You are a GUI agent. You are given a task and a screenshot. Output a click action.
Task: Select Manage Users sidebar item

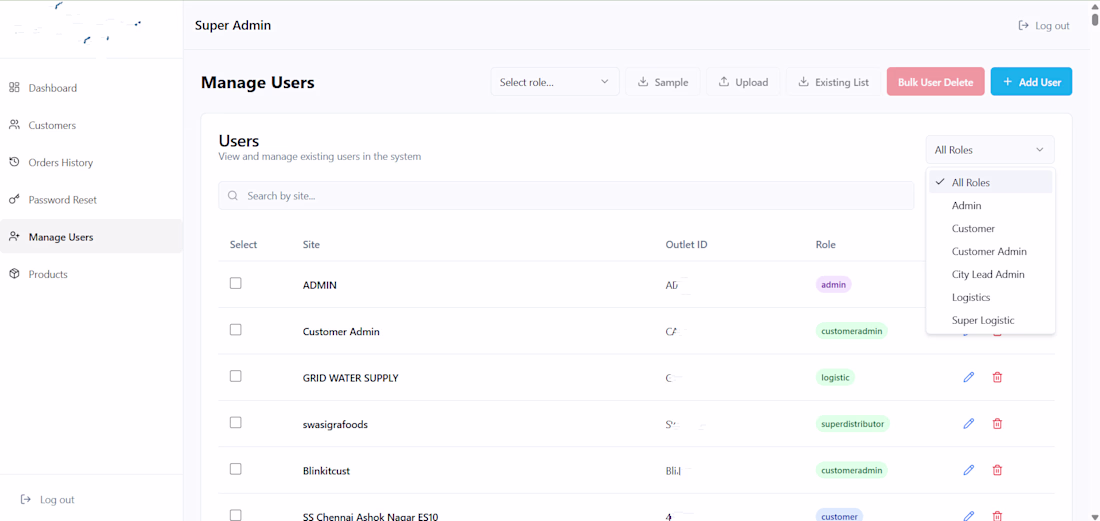91,236
